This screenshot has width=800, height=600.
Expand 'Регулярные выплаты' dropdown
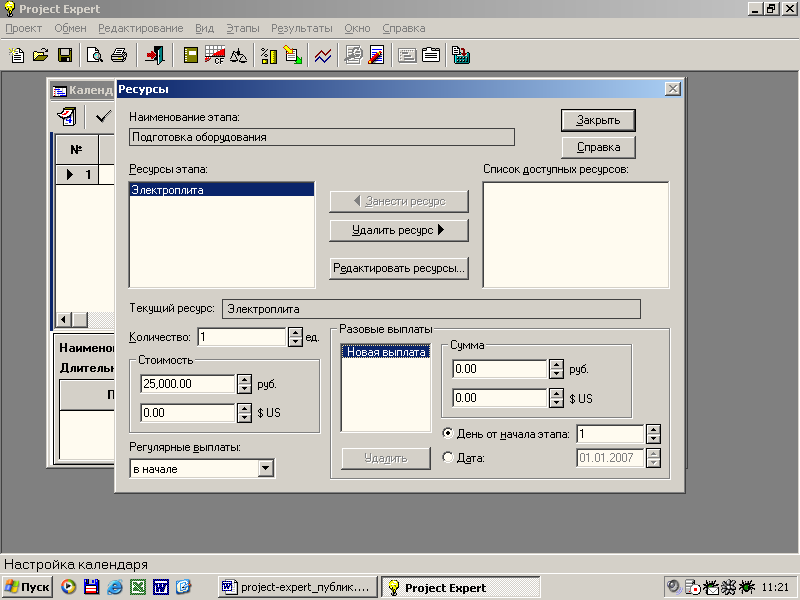265,468
